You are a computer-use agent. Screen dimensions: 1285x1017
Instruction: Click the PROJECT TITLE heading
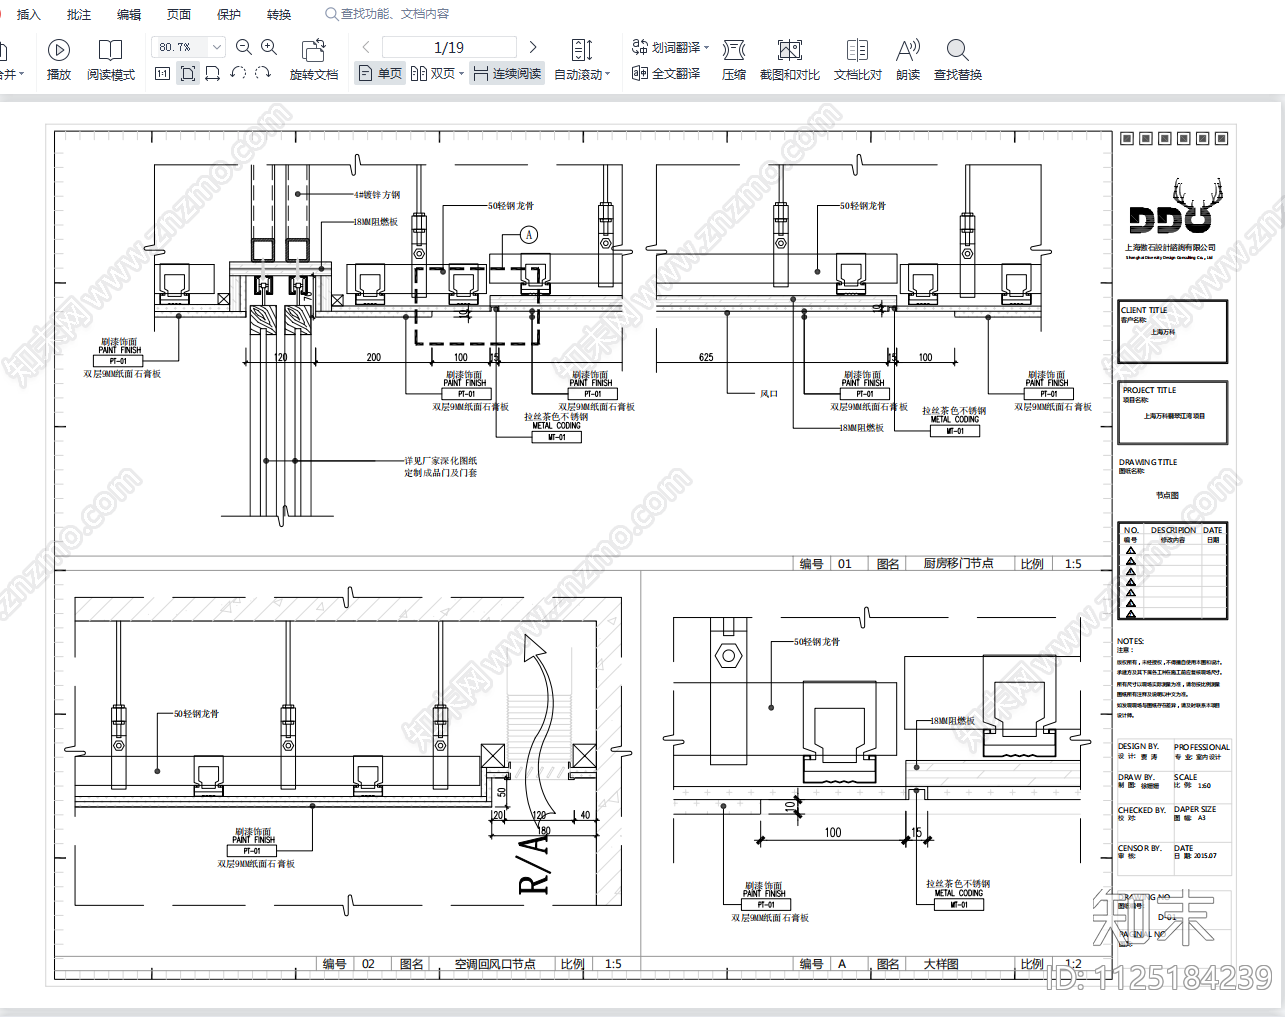1149,390
